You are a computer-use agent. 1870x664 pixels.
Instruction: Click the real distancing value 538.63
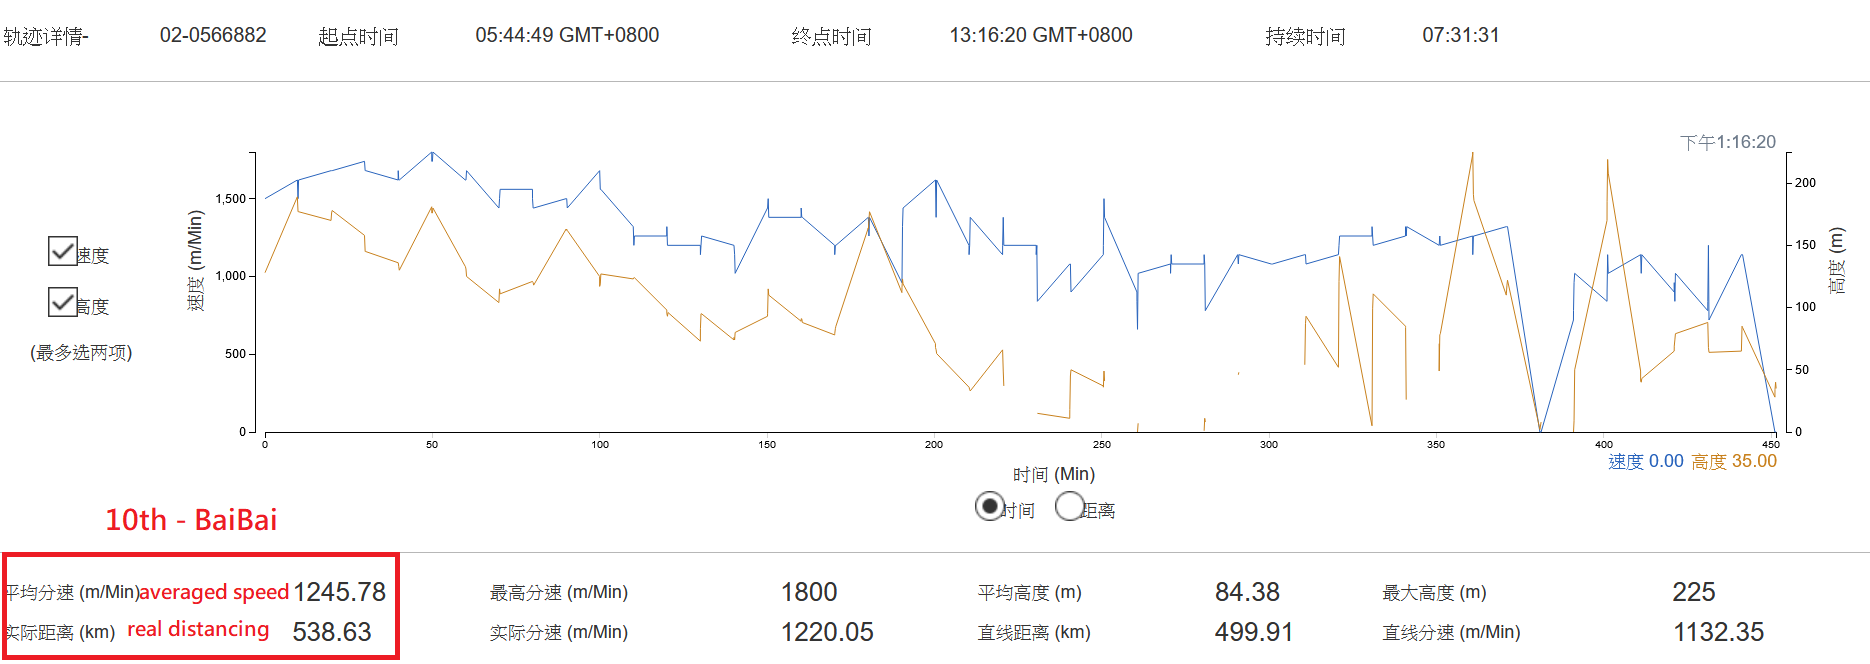tap(331, 632)
